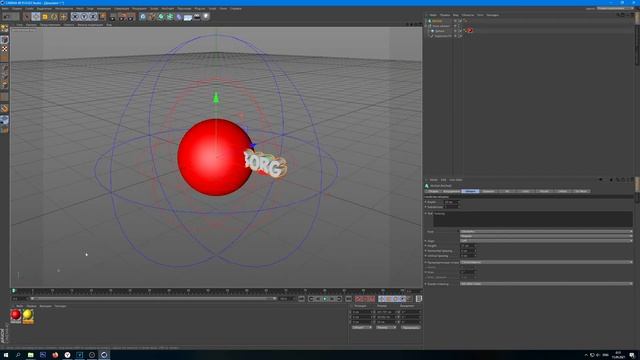
Task: Switch the coordinate system icon
Action: [102, 17]
